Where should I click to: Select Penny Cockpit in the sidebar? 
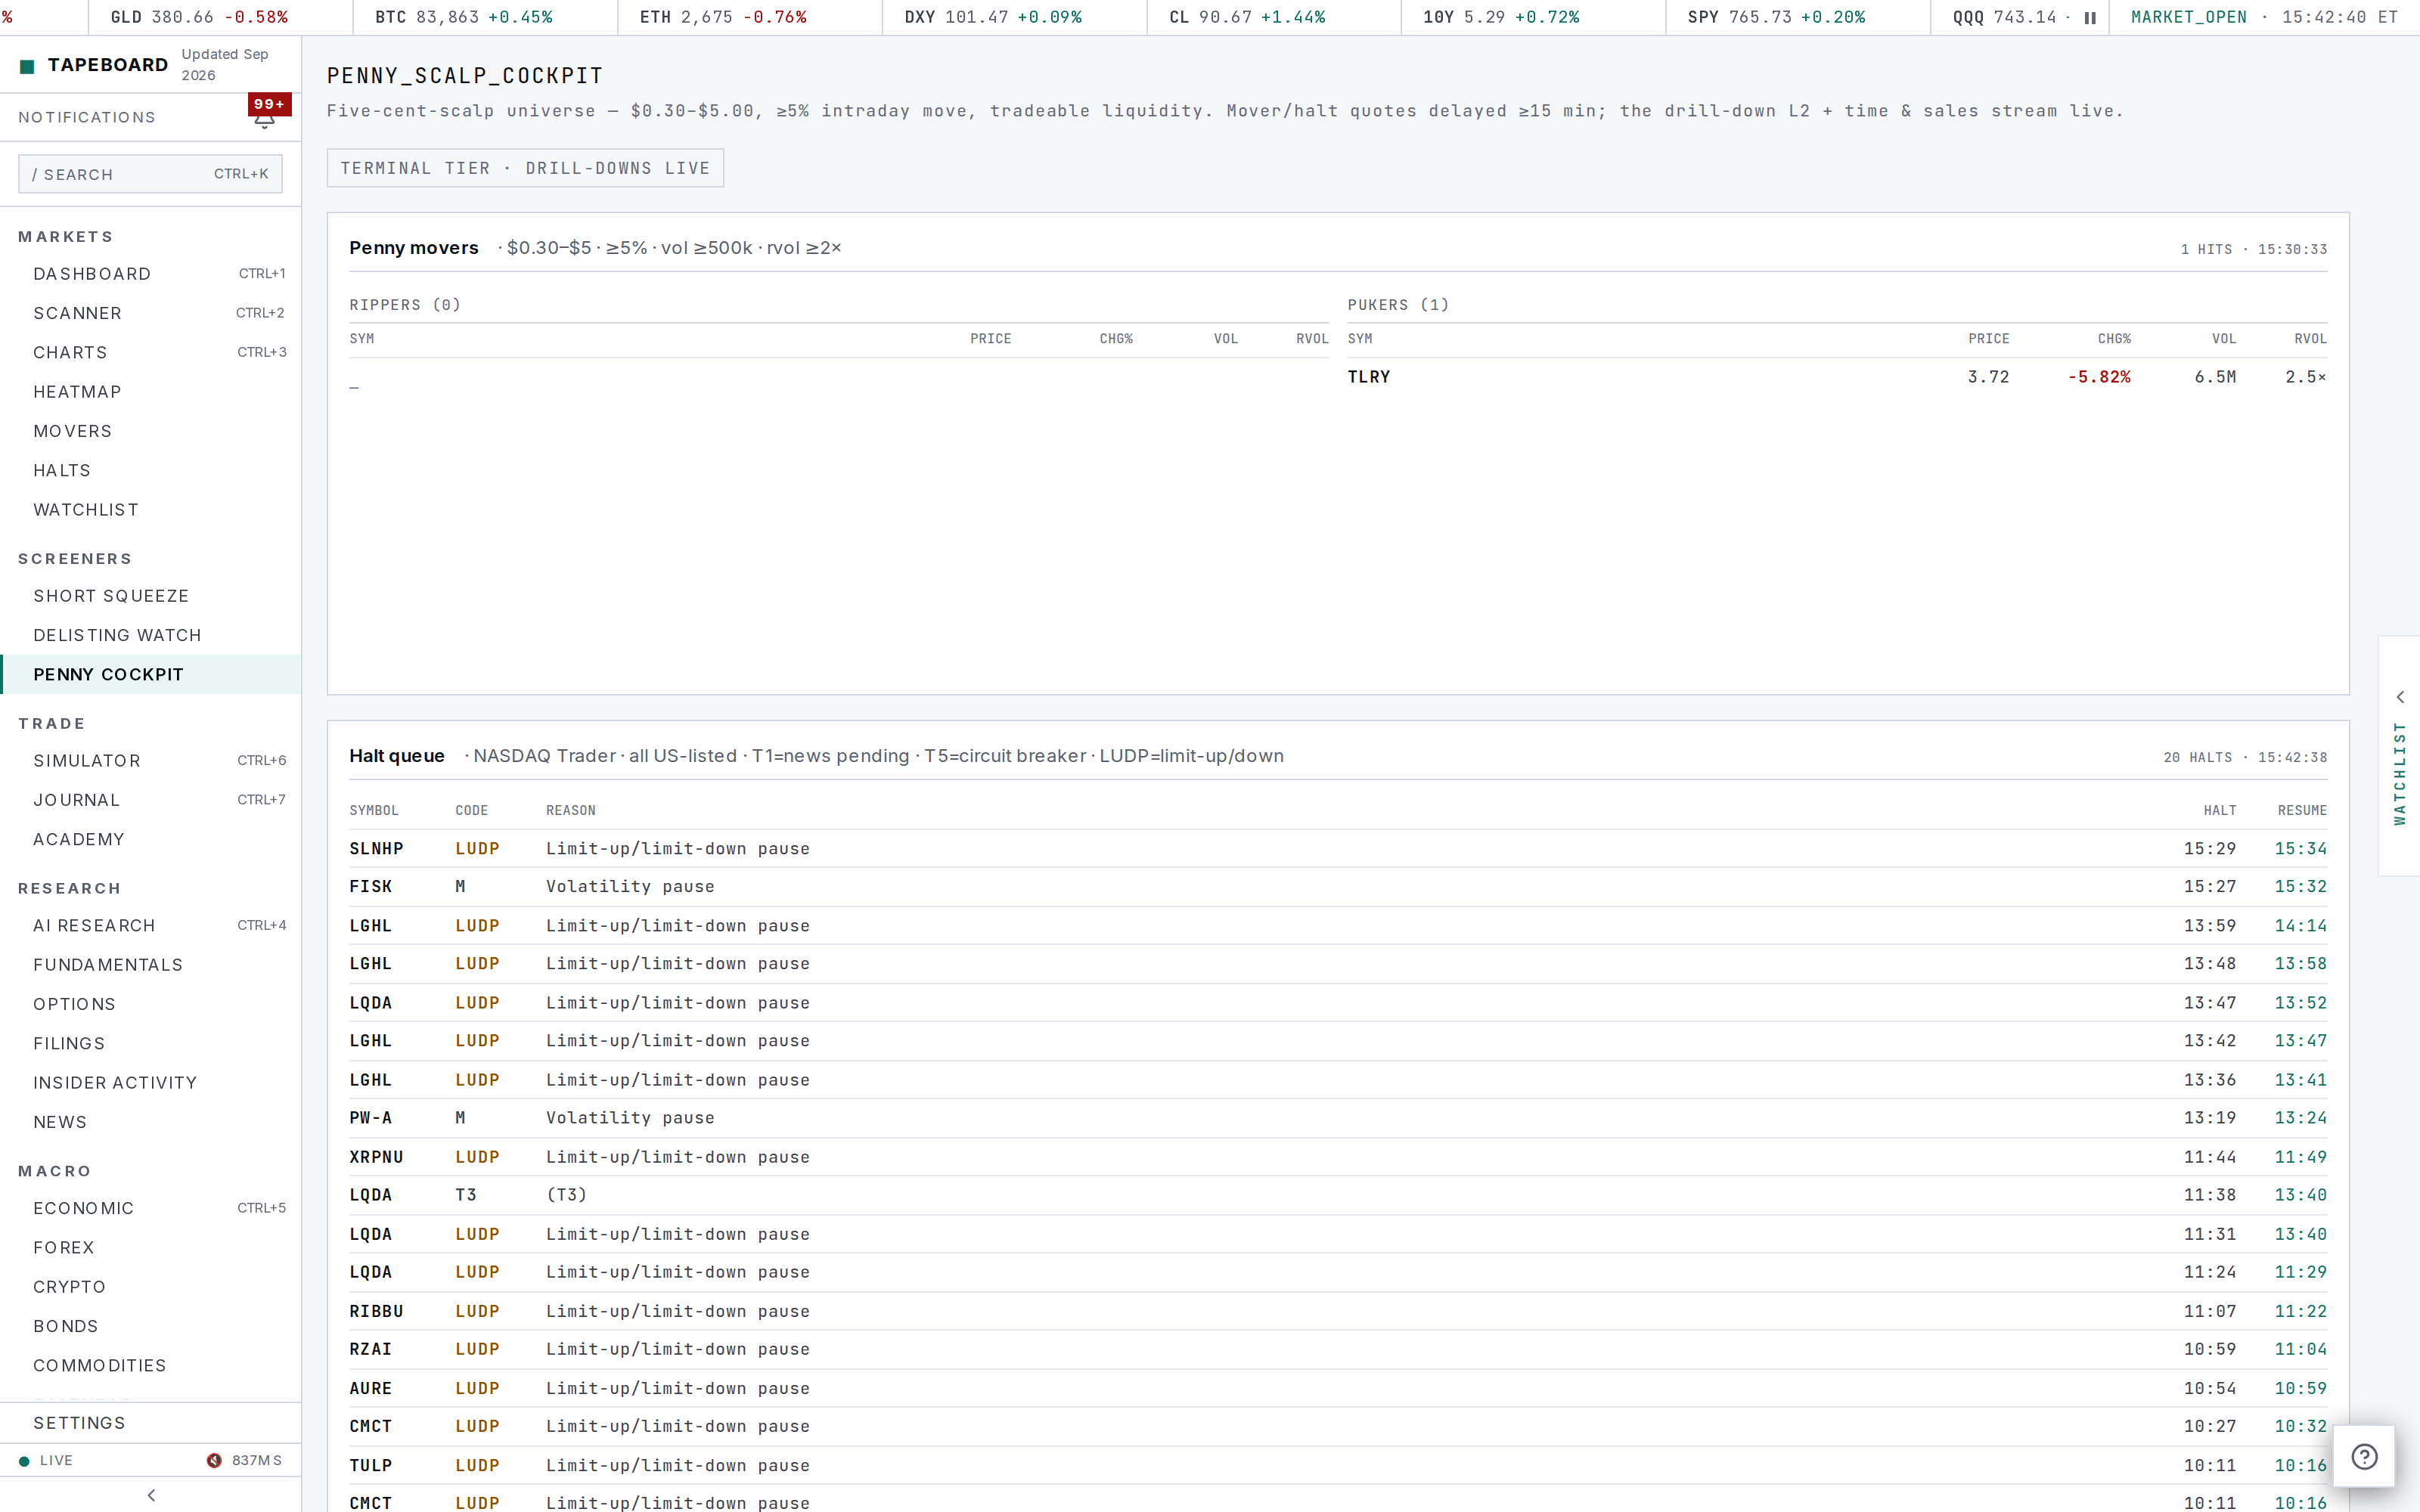[151, 674]
